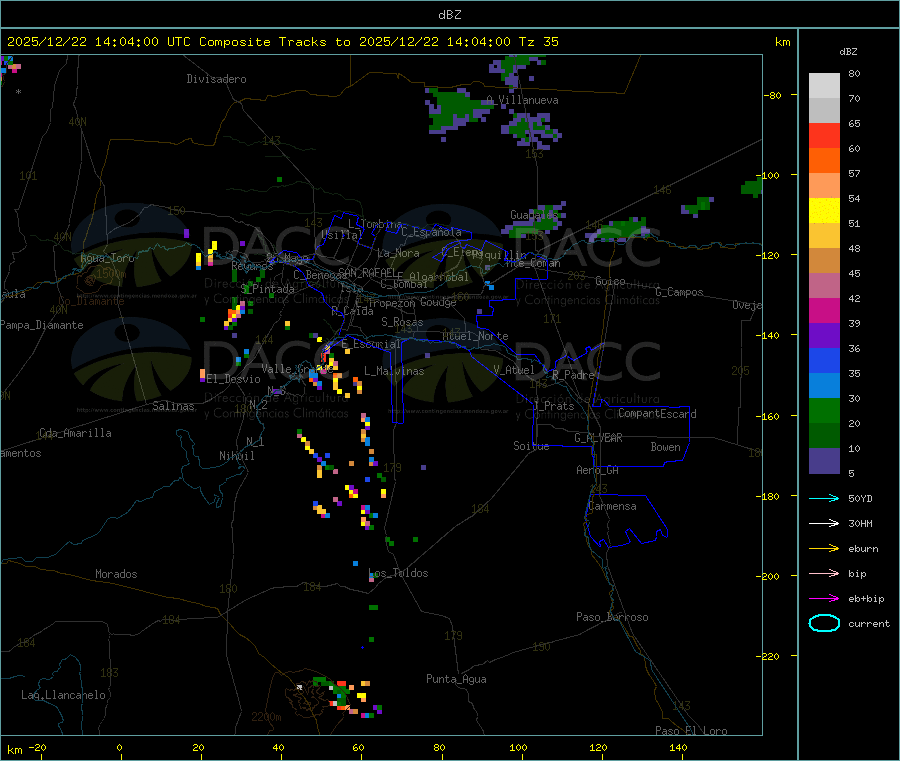
Task: Click the 'El_Desvio' map label
Action: pyautogui.click(x=234, y=379)
